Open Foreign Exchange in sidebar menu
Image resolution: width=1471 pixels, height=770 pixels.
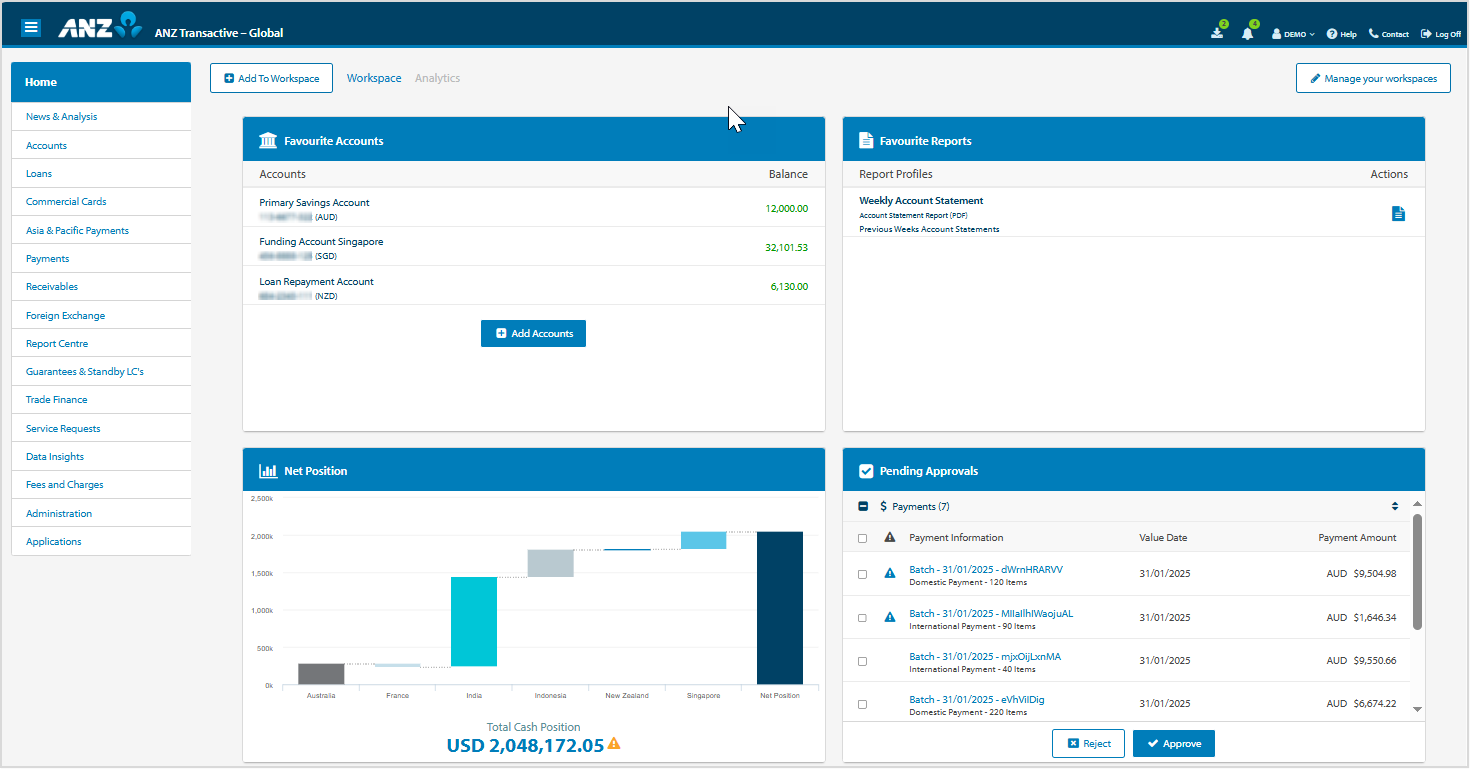[x=65, y=316]
